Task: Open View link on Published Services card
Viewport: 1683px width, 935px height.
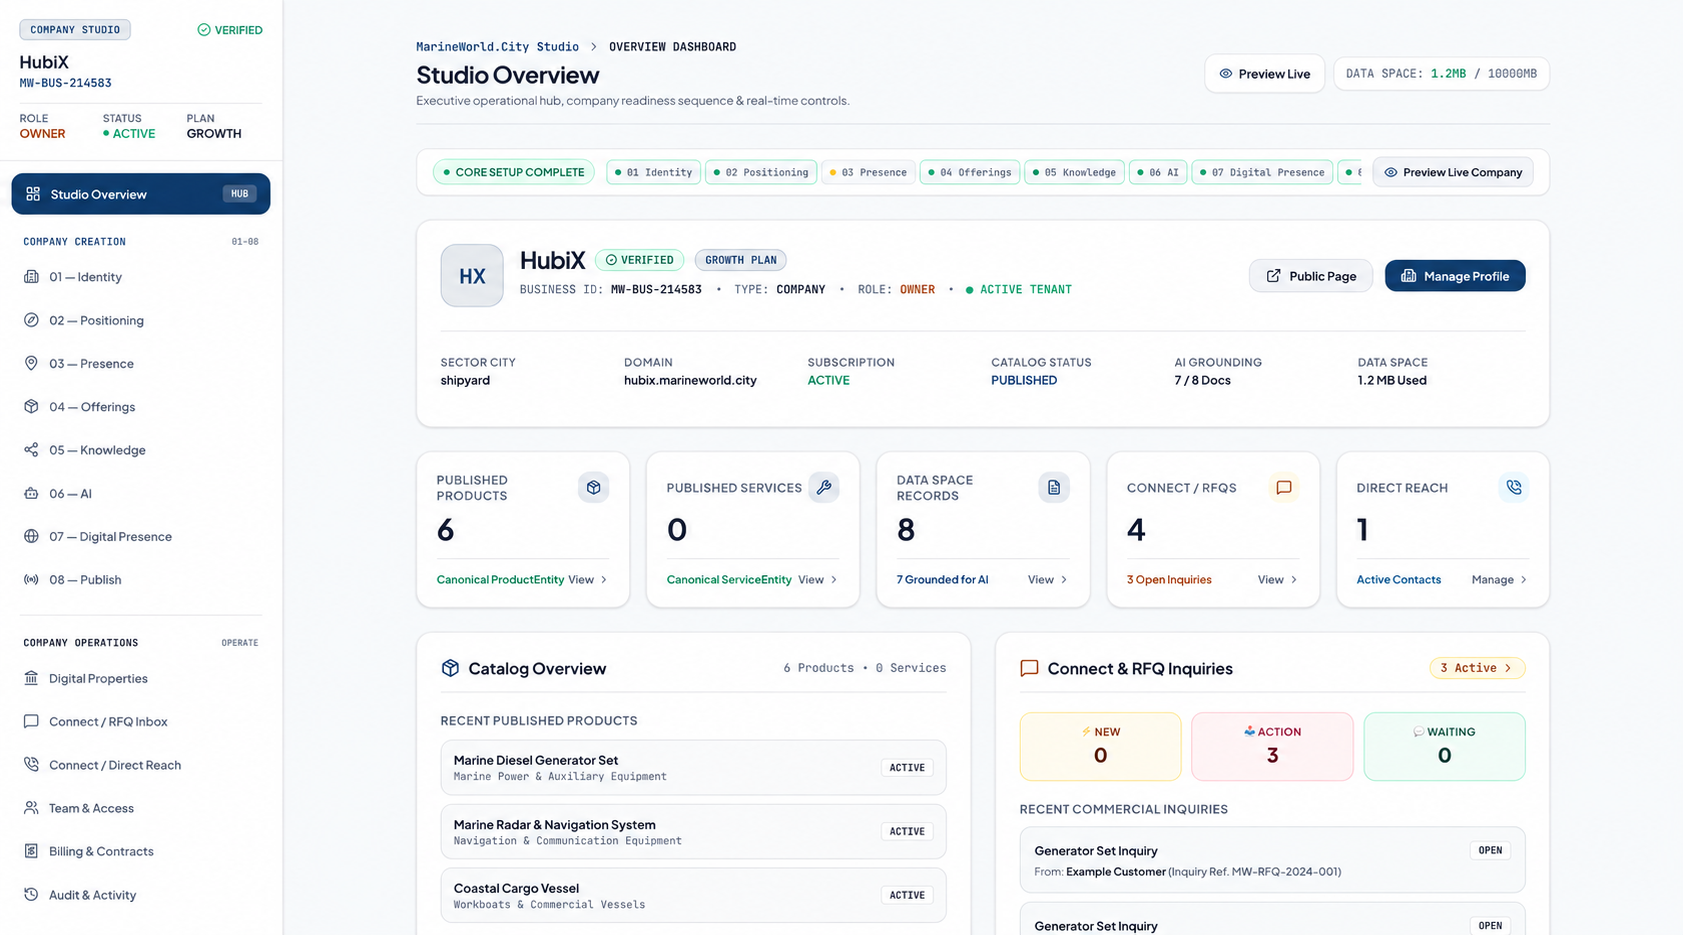Action: [818, 580]
